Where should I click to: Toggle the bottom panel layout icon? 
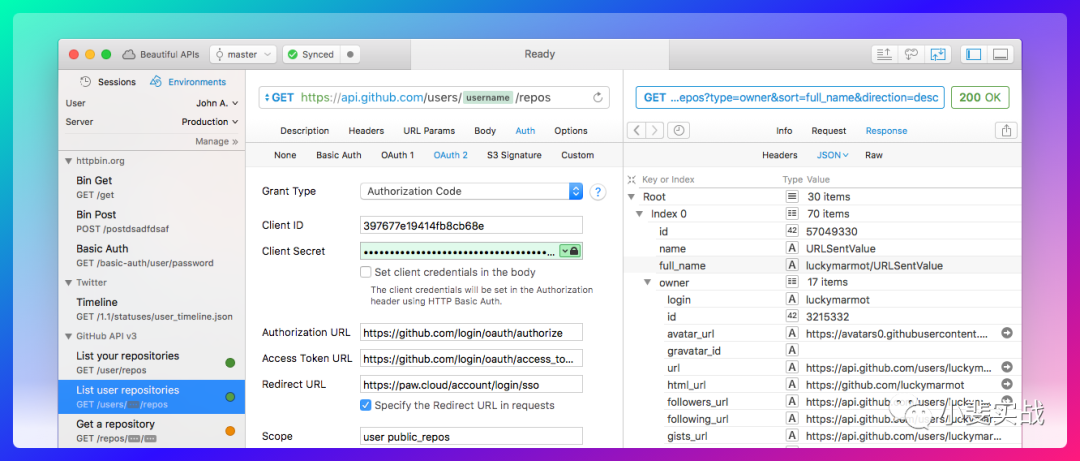(1001, 54)
